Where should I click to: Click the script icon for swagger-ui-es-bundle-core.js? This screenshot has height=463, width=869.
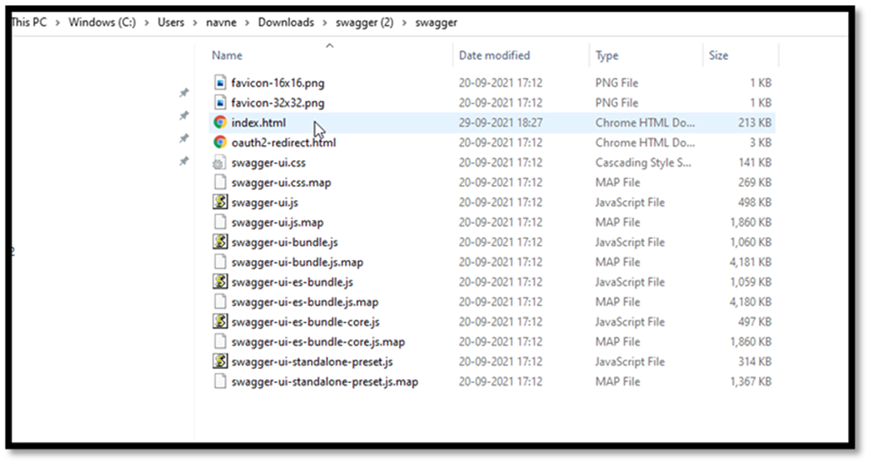[220, 322]
